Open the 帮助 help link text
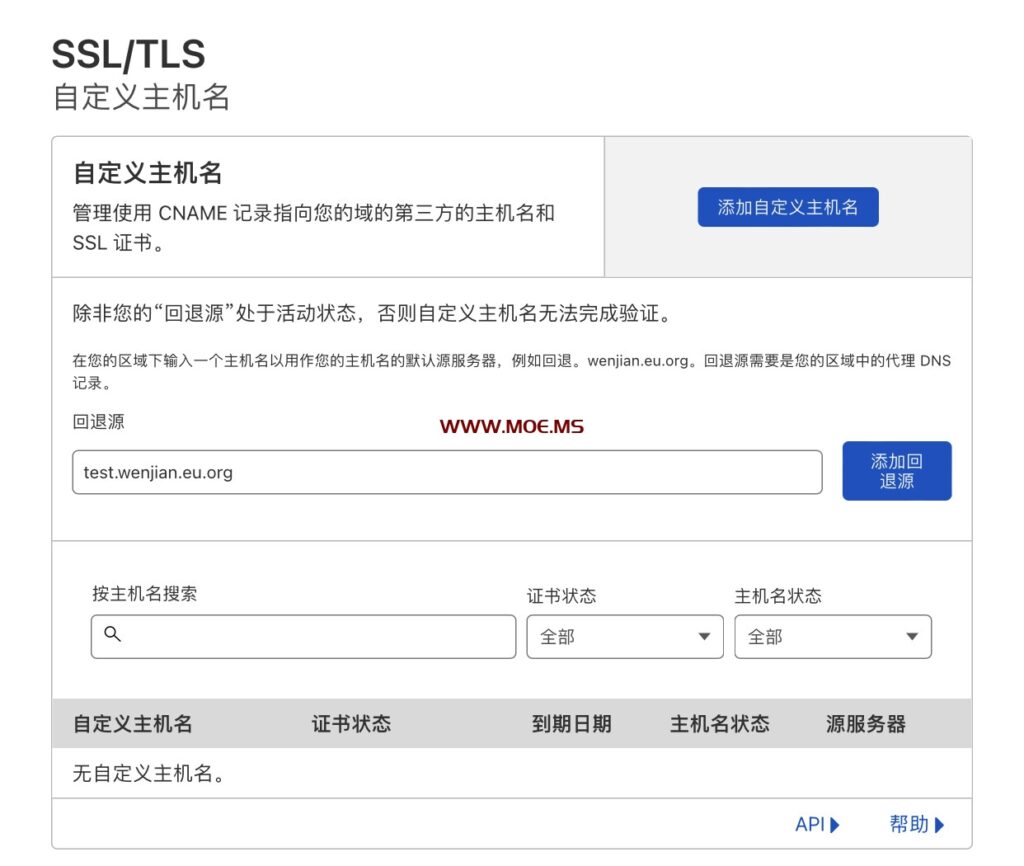The width and height of the screenshot is (1024, 866). click(x=908, y=825)
